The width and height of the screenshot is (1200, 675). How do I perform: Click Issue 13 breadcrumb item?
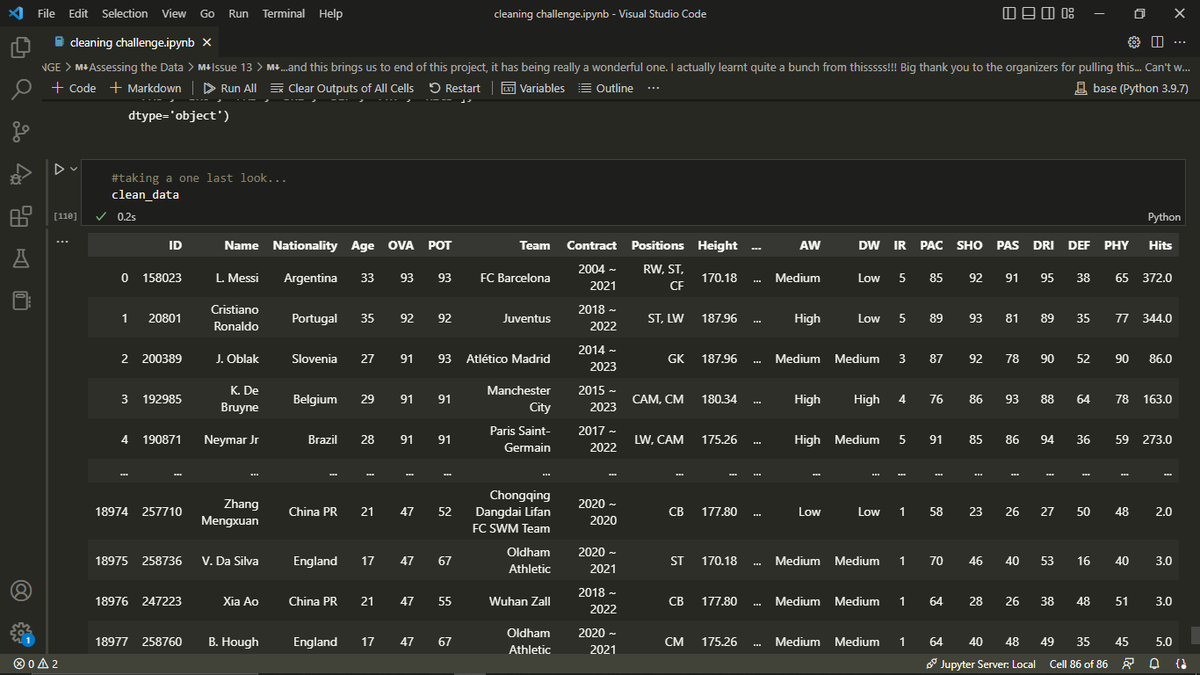tap(225, 67)
